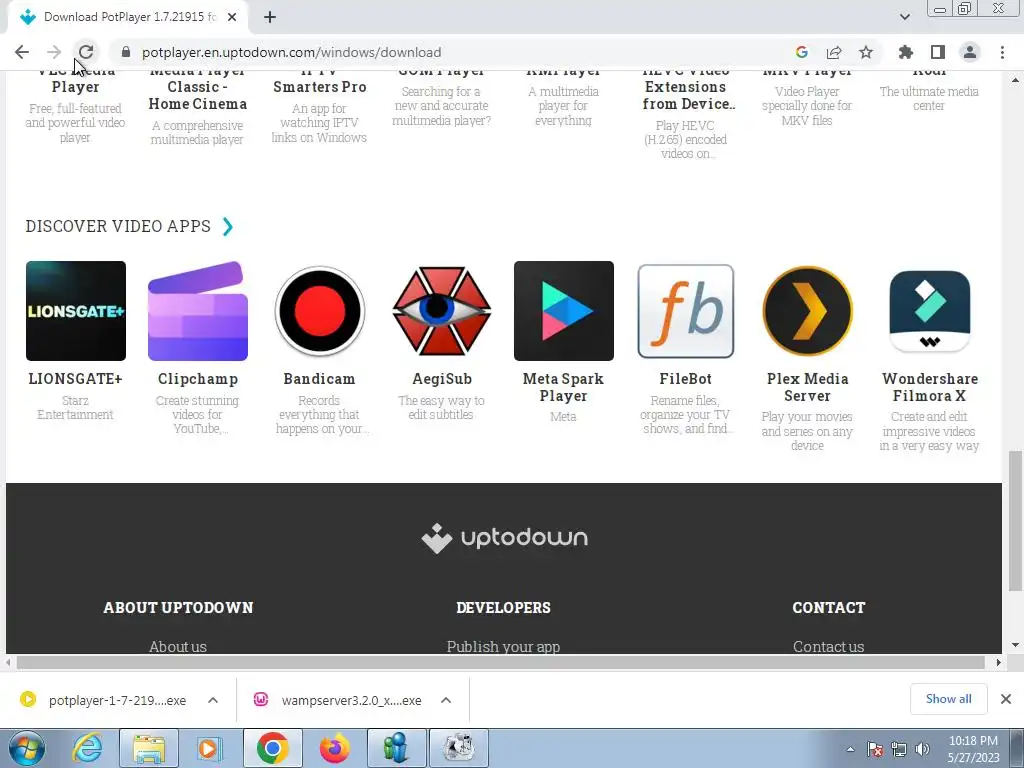Click the Google icon in address bar
Screen dimensions: 1024x768
tap(802, 52)
